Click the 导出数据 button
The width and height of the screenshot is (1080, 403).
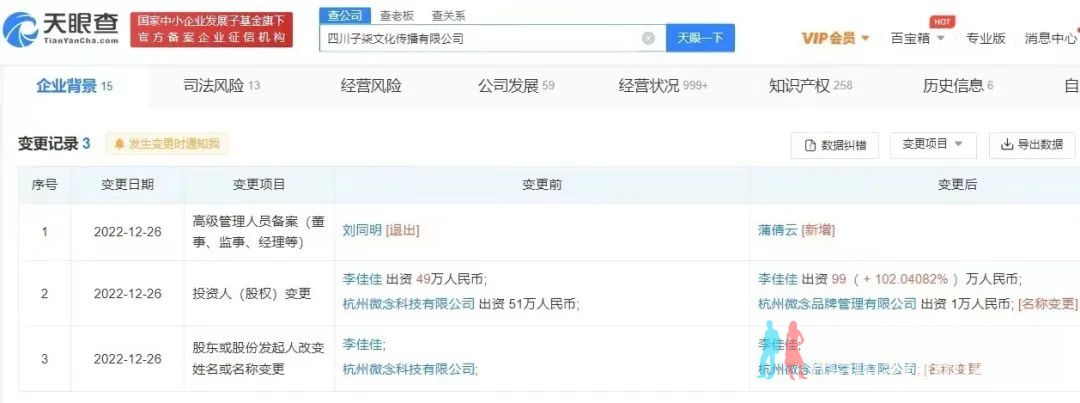click(x=1031, y=145)
